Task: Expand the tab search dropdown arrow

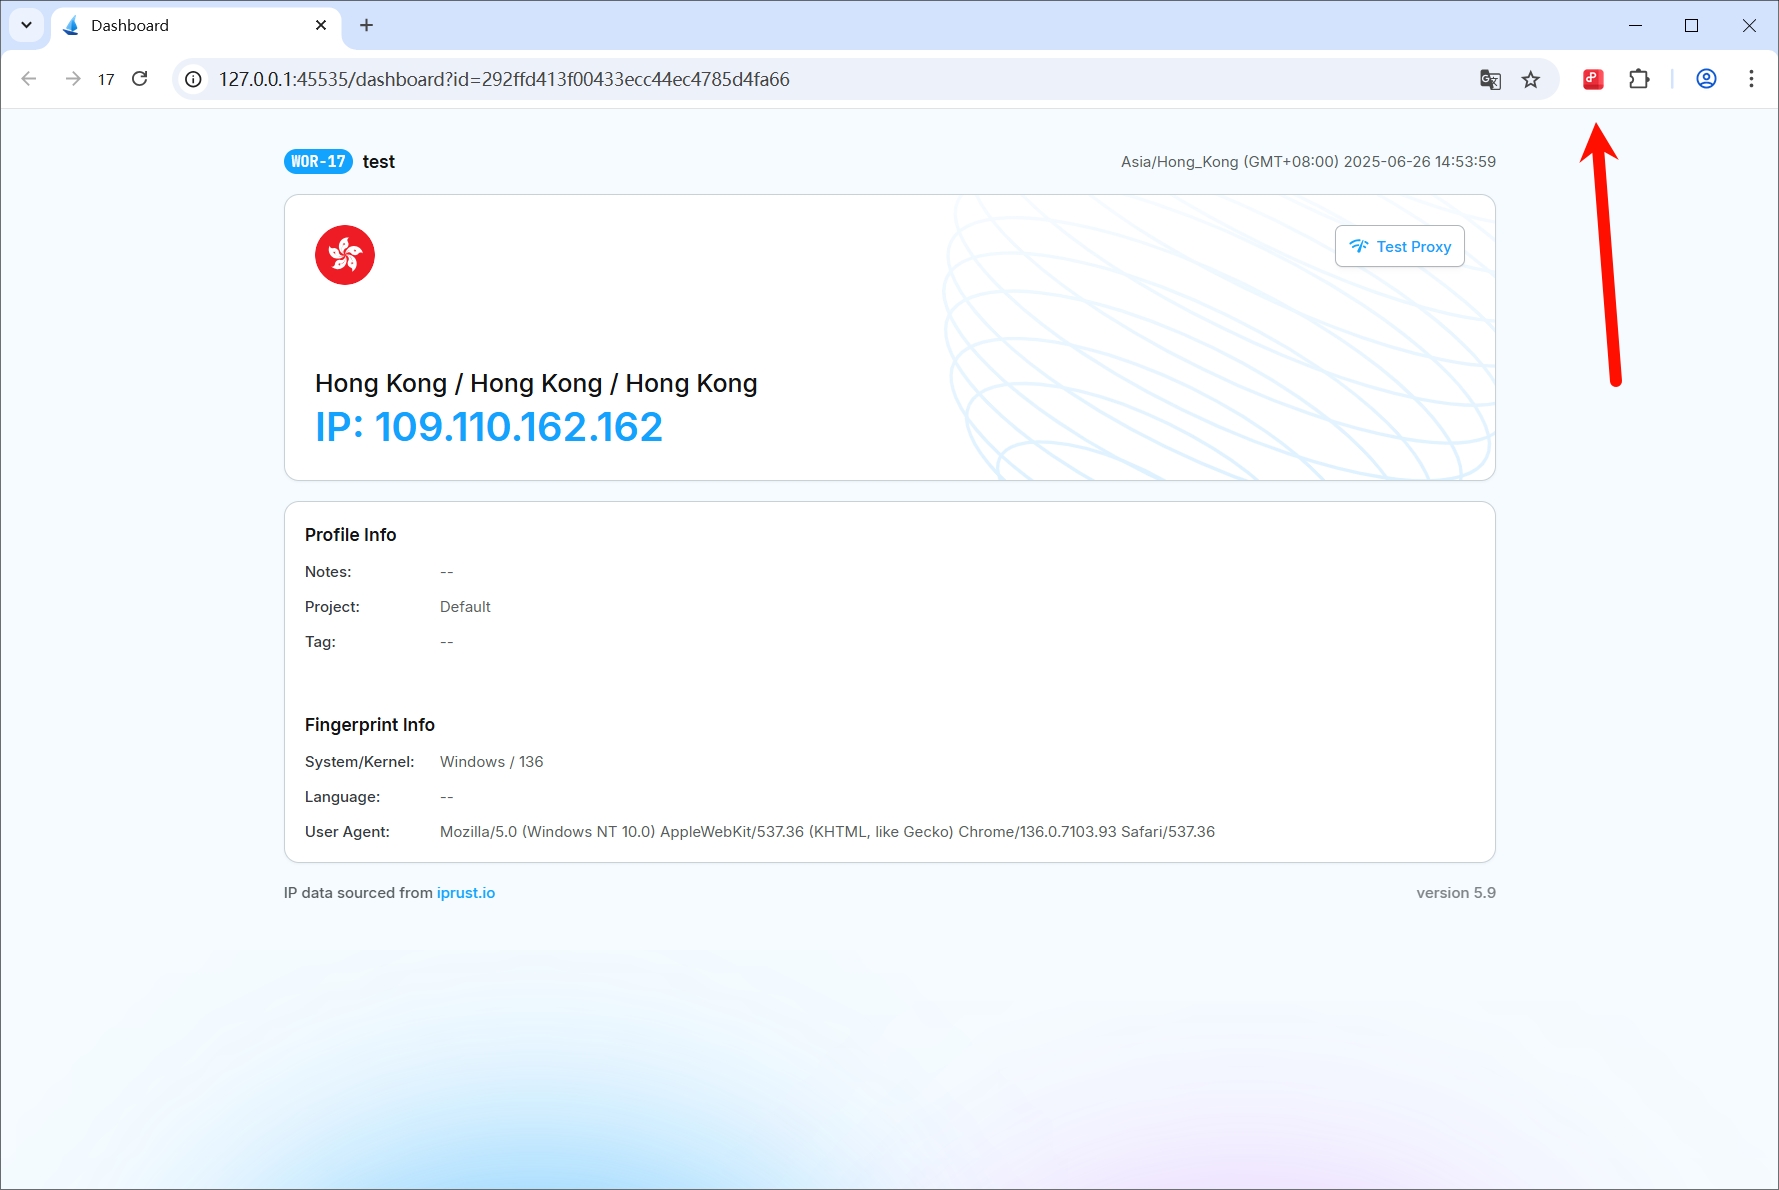Action: 26,25
